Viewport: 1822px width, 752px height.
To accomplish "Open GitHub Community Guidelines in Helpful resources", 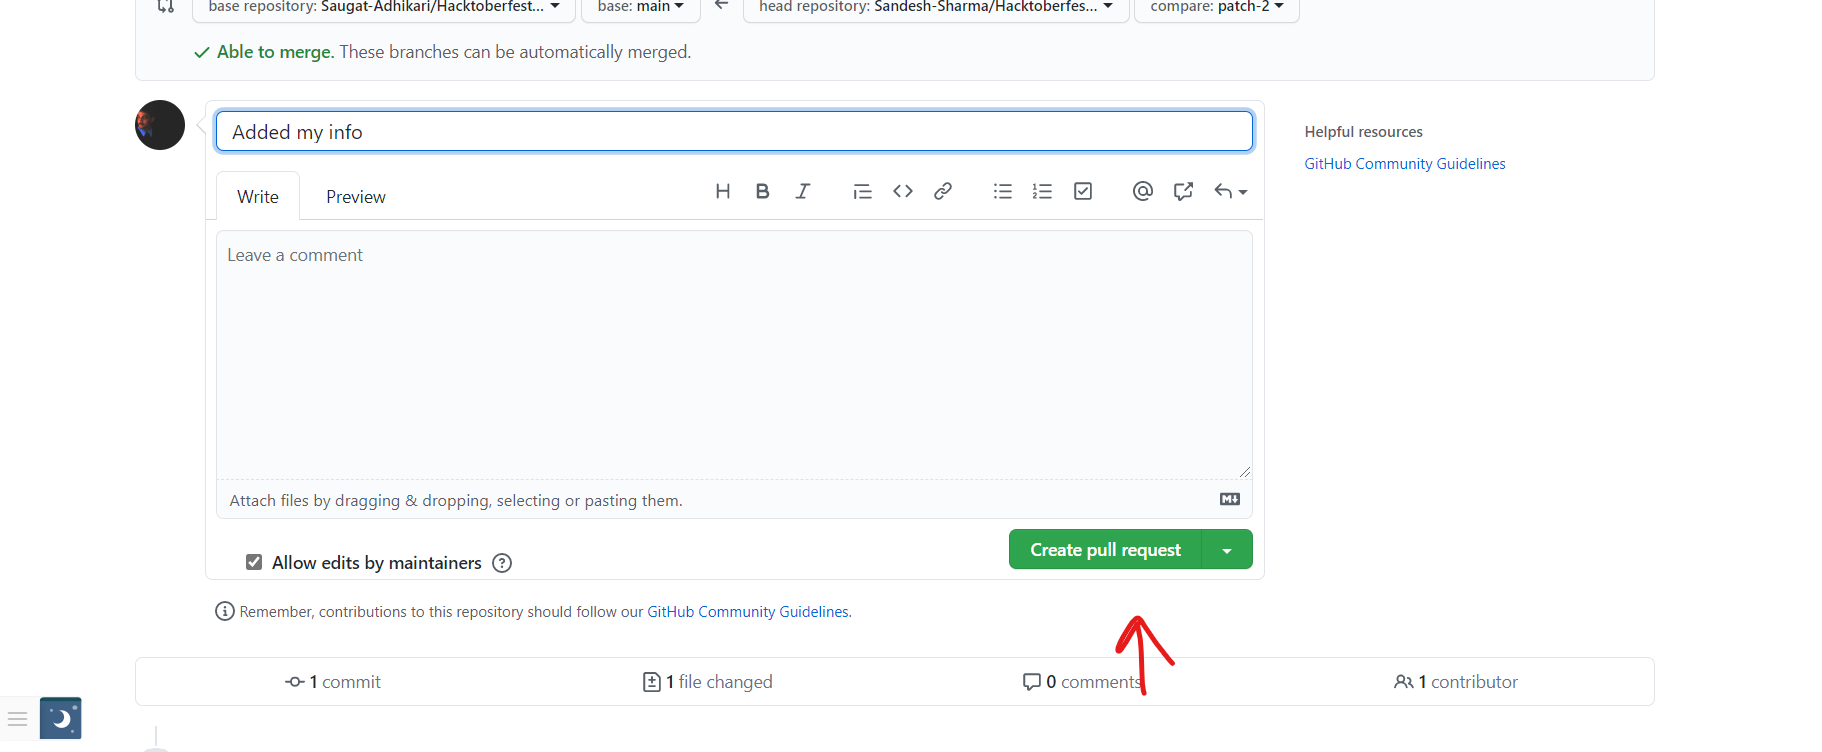I will [1405, 164].
